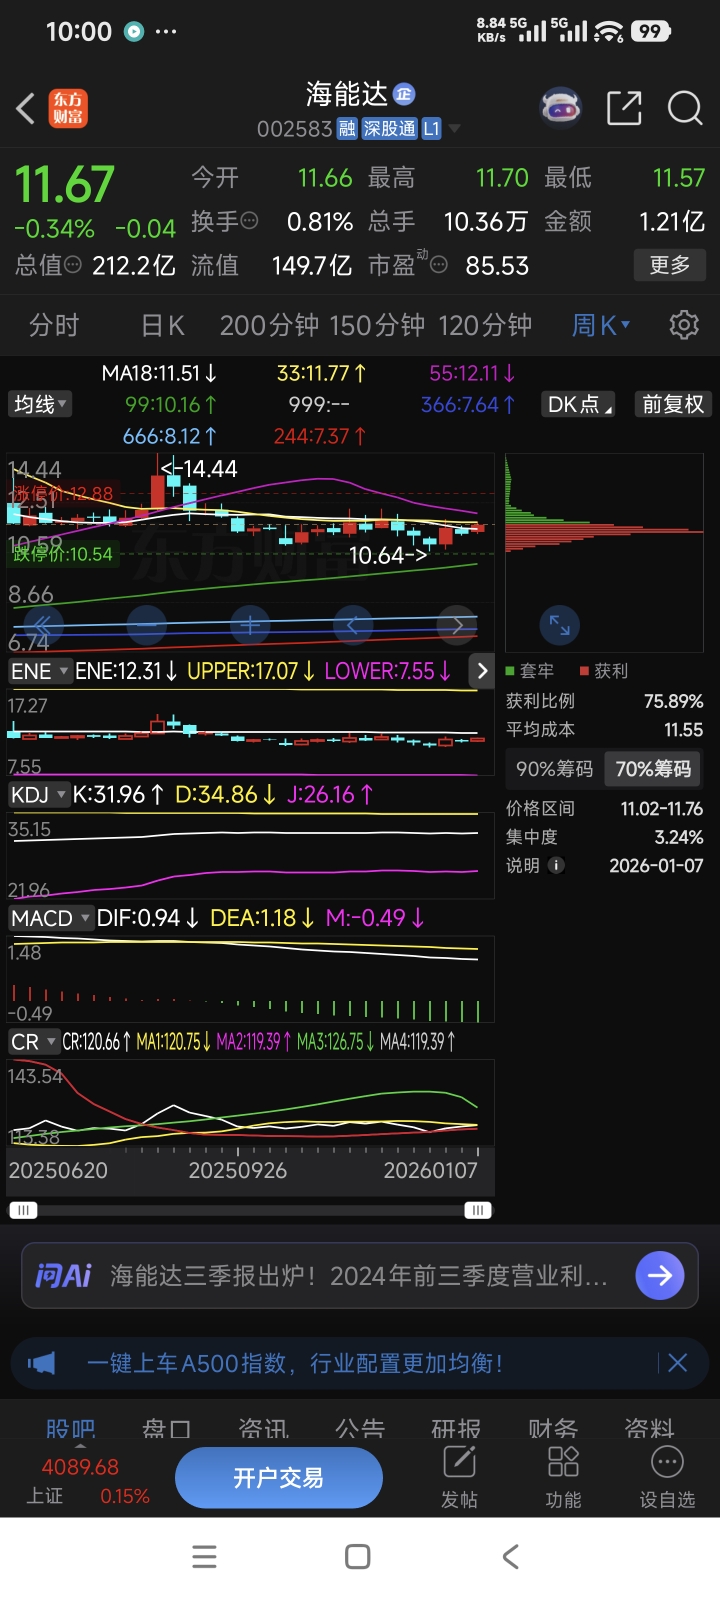720x1600 pixels.
Task: Tap 上证 index 4089.68 quote
Action: pyautogui.click(x=80, y=1481)
